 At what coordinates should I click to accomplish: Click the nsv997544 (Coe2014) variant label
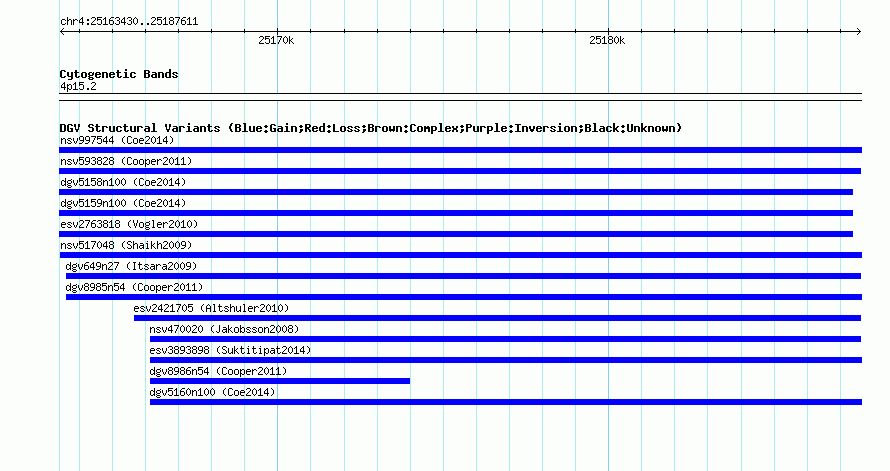coord(117,140)
